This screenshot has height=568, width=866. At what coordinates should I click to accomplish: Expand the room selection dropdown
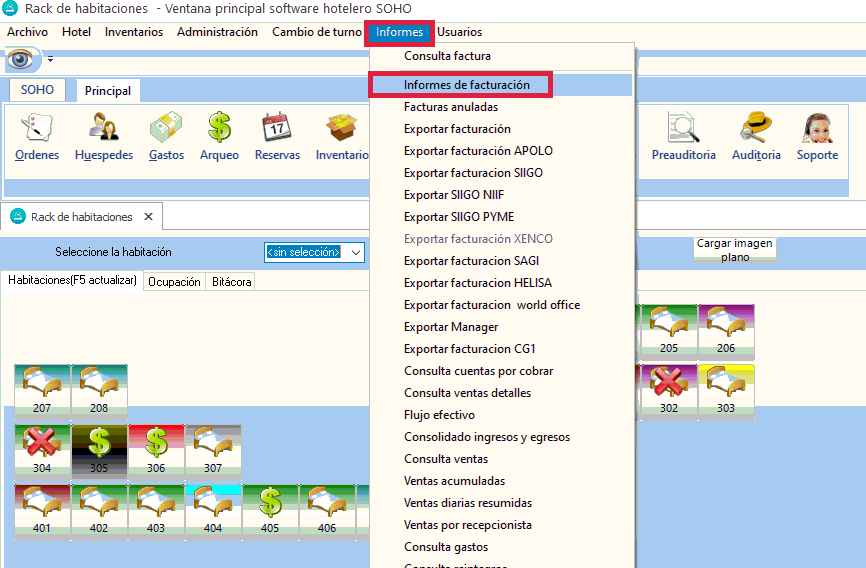coord(355,252)
